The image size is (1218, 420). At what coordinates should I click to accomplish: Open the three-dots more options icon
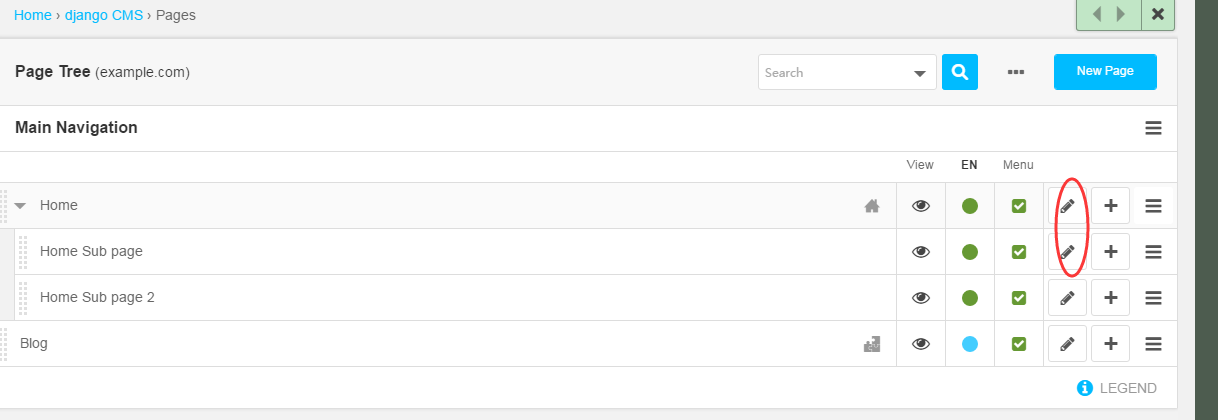(1016, 72)
